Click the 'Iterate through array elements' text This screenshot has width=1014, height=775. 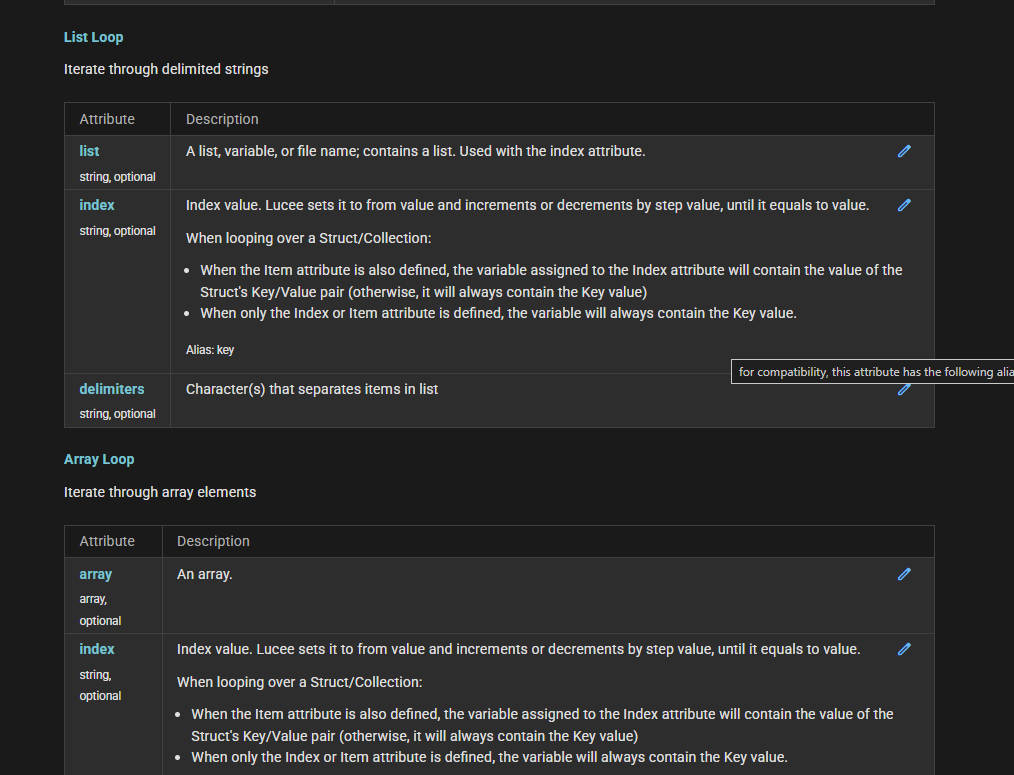click(160, 492)
